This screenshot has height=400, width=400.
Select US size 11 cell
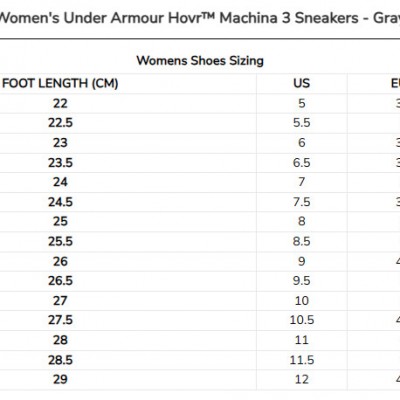click(302, 340)
